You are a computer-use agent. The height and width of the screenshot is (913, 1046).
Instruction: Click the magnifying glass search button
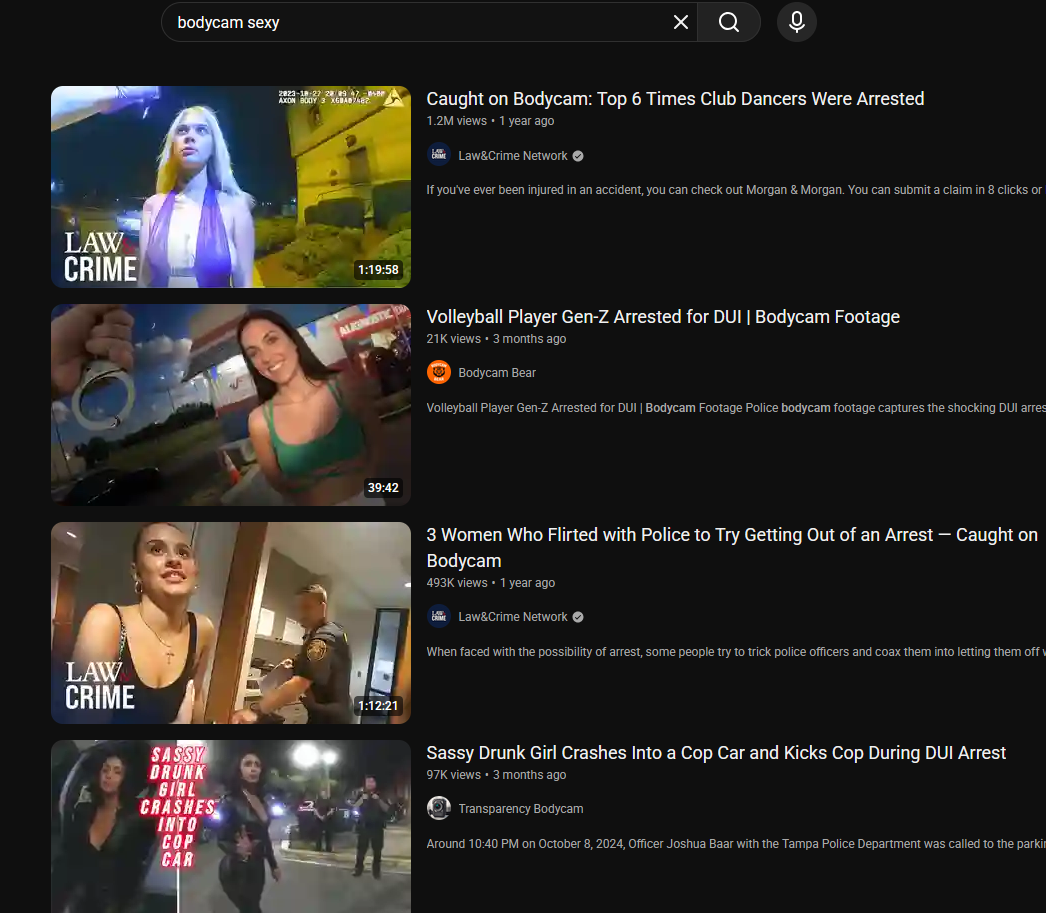coord(729,22)
